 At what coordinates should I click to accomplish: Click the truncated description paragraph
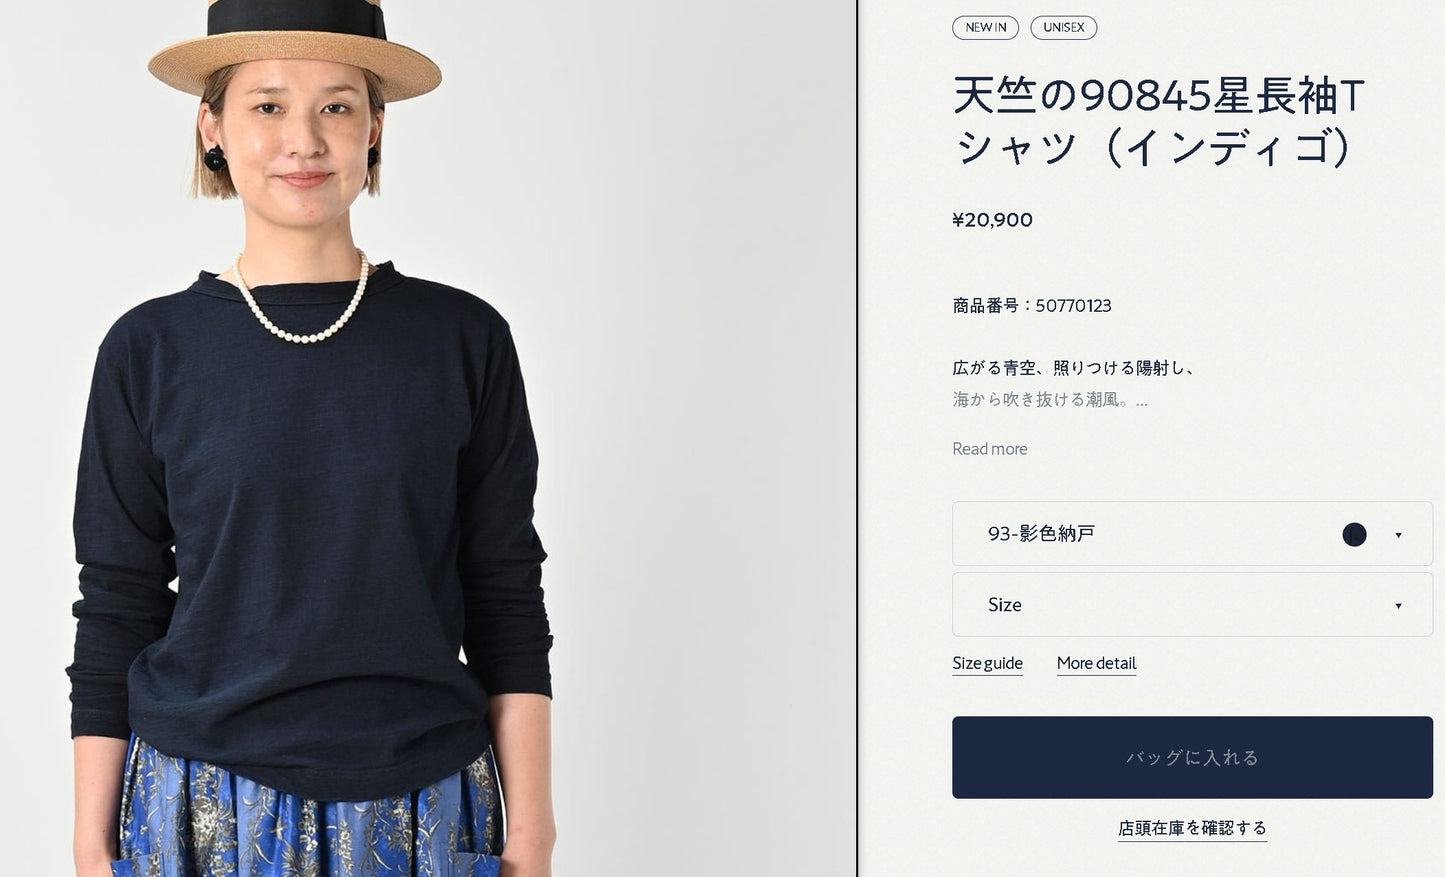coord(1074,384)
